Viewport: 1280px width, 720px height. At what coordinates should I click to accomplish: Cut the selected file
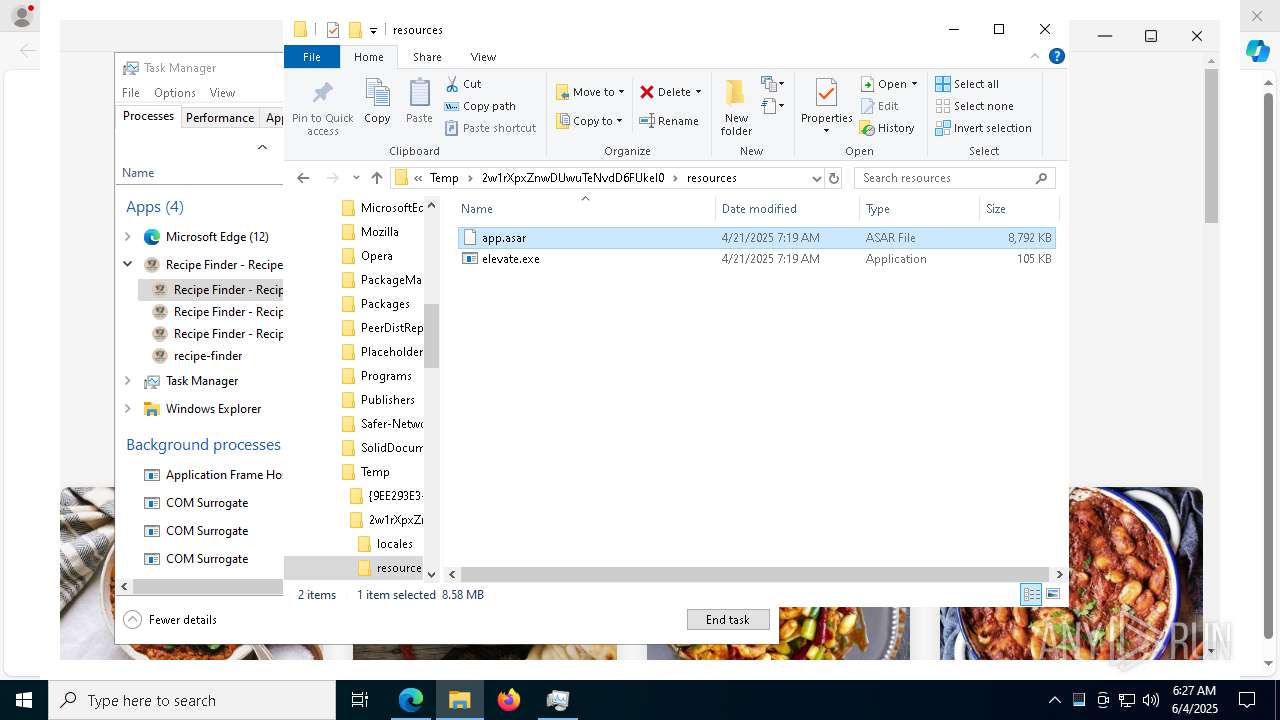tap(463, 84)
